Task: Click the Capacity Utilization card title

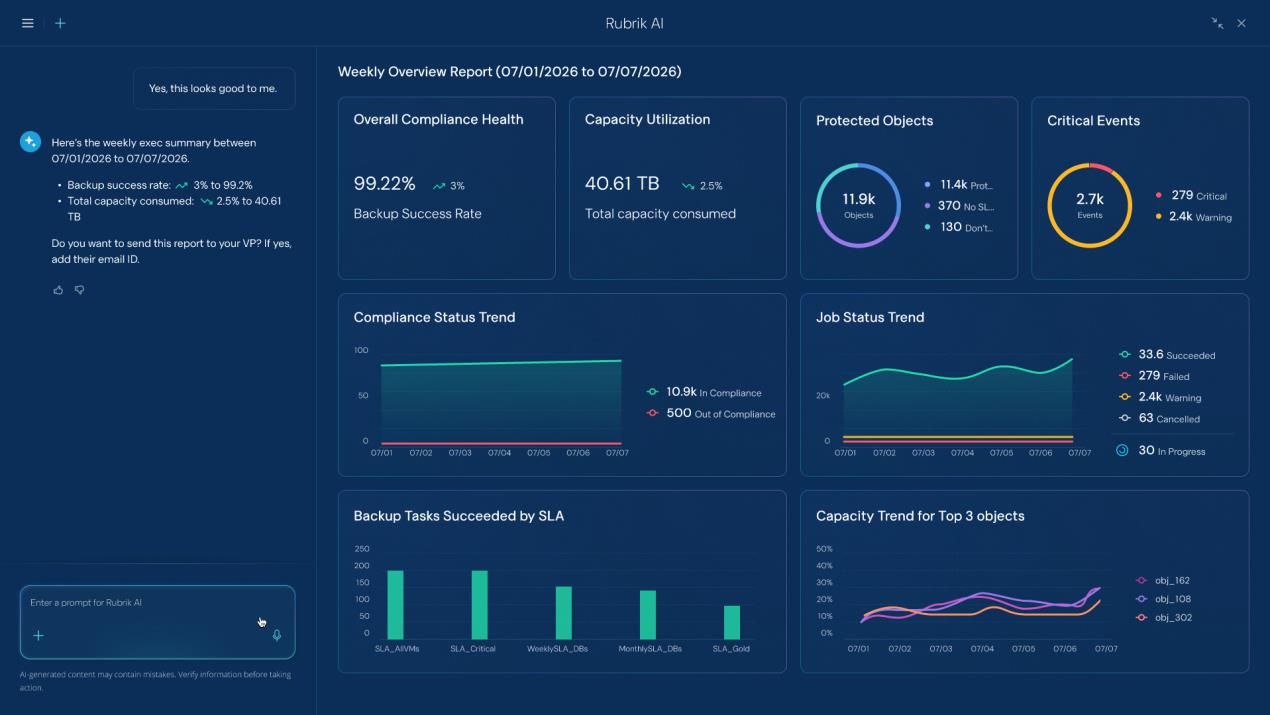Action: pos(647,119)
